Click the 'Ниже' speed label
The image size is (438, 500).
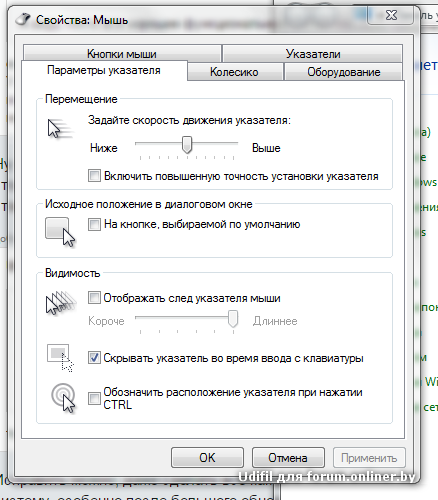click(x=104, y=148)
